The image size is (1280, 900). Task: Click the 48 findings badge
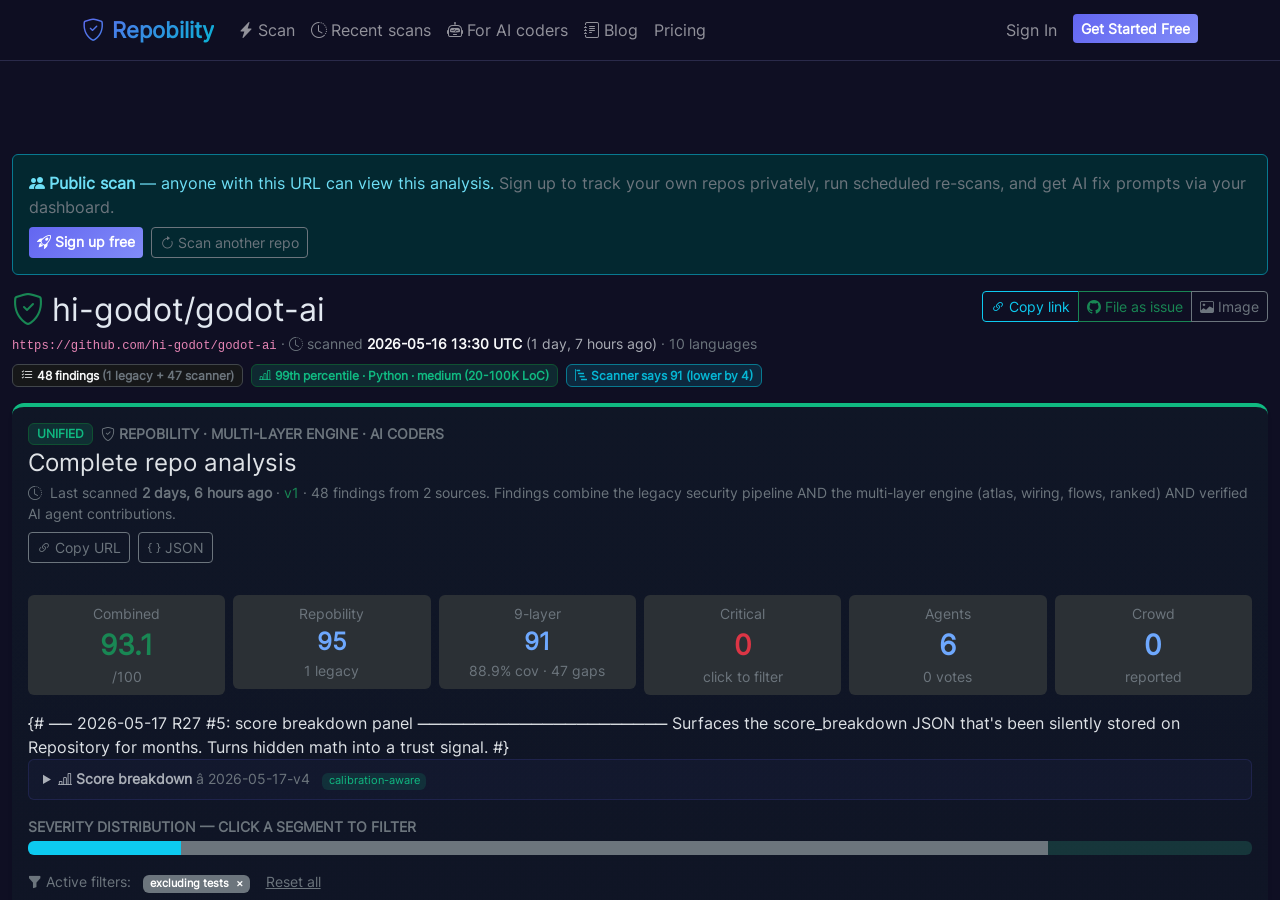tap(127, 375)
